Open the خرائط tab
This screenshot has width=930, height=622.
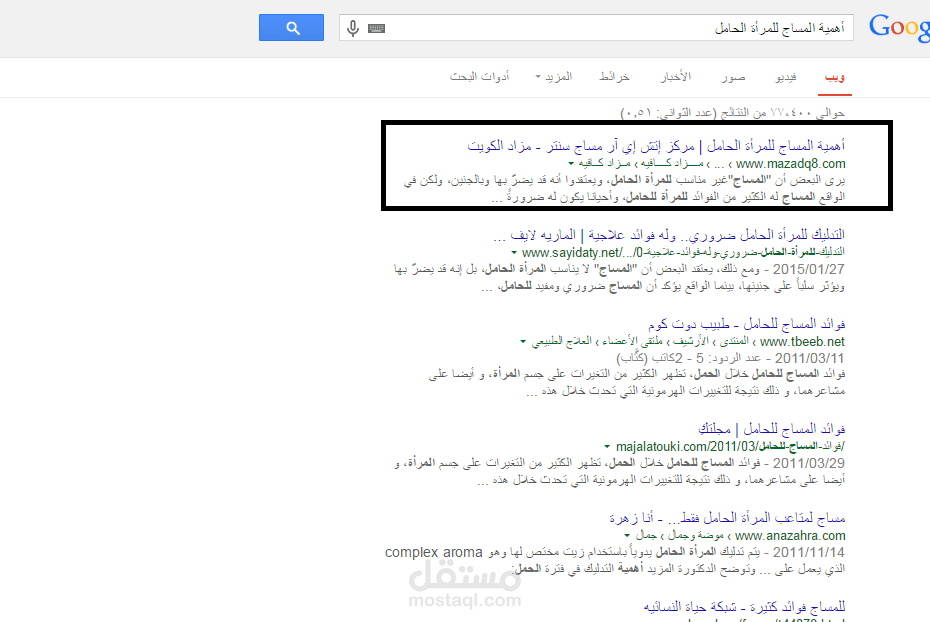tap(614, 76)
